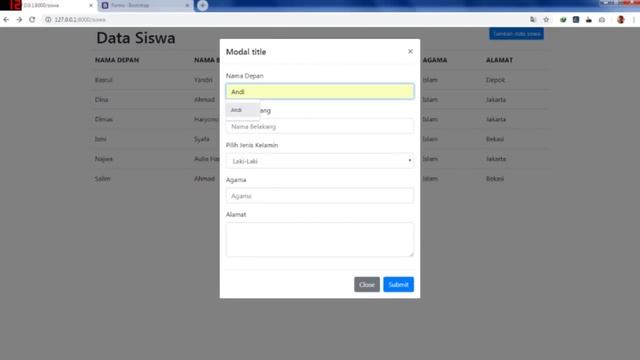This screenshot has height=360, width=640.
Task: Click the Data Siswa page heading
Action: [x=136, y=38]
